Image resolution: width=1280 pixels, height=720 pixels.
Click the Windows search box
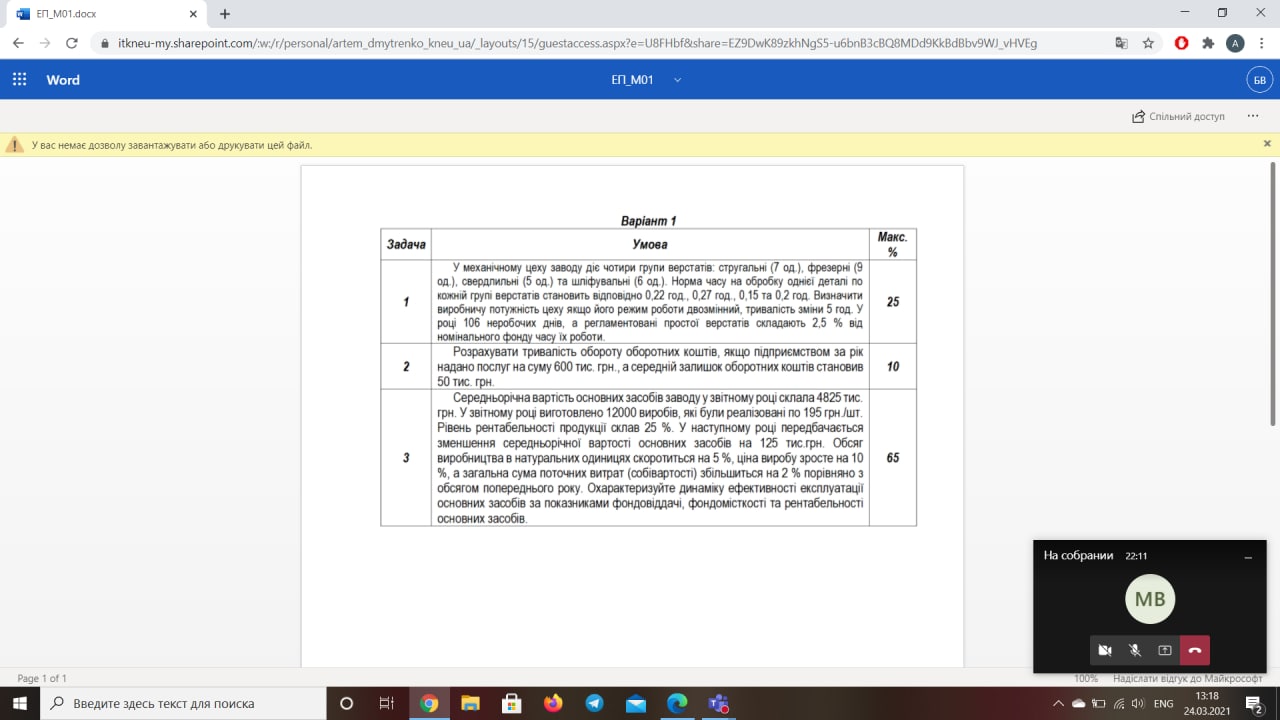(x=183, y=703)
